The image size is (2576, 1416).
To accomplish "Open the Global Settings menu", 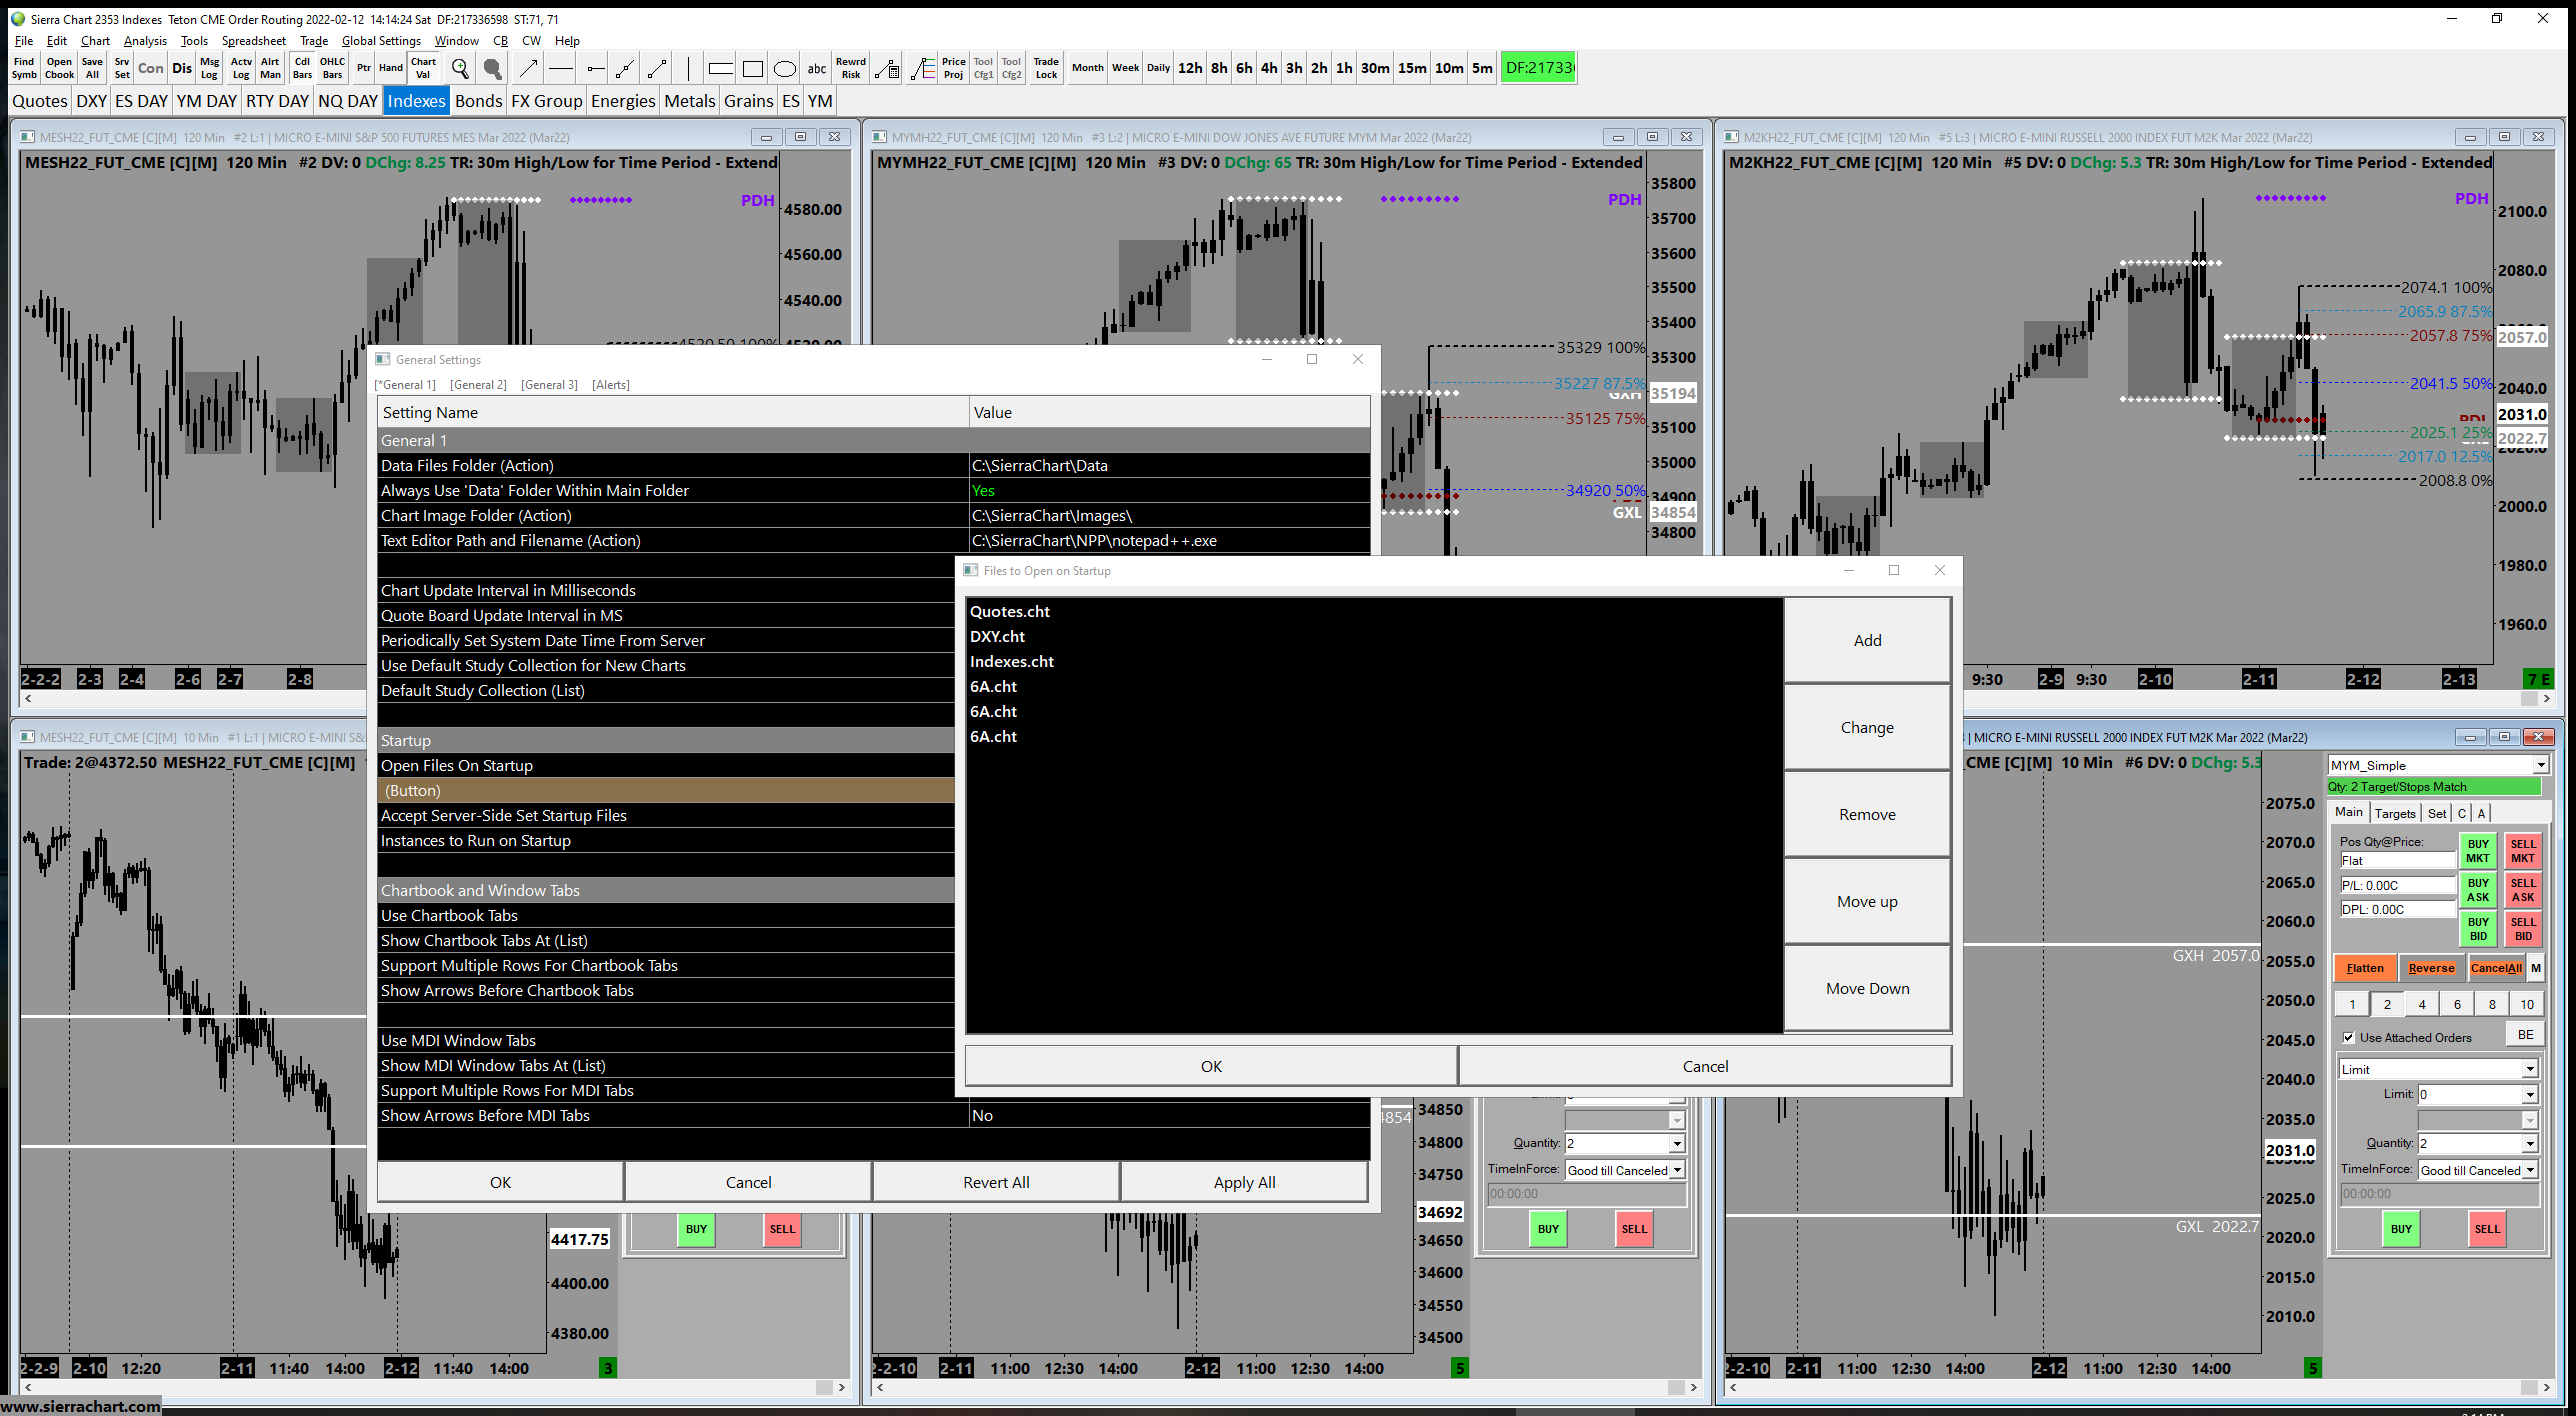I will click(x=380, y=41).
